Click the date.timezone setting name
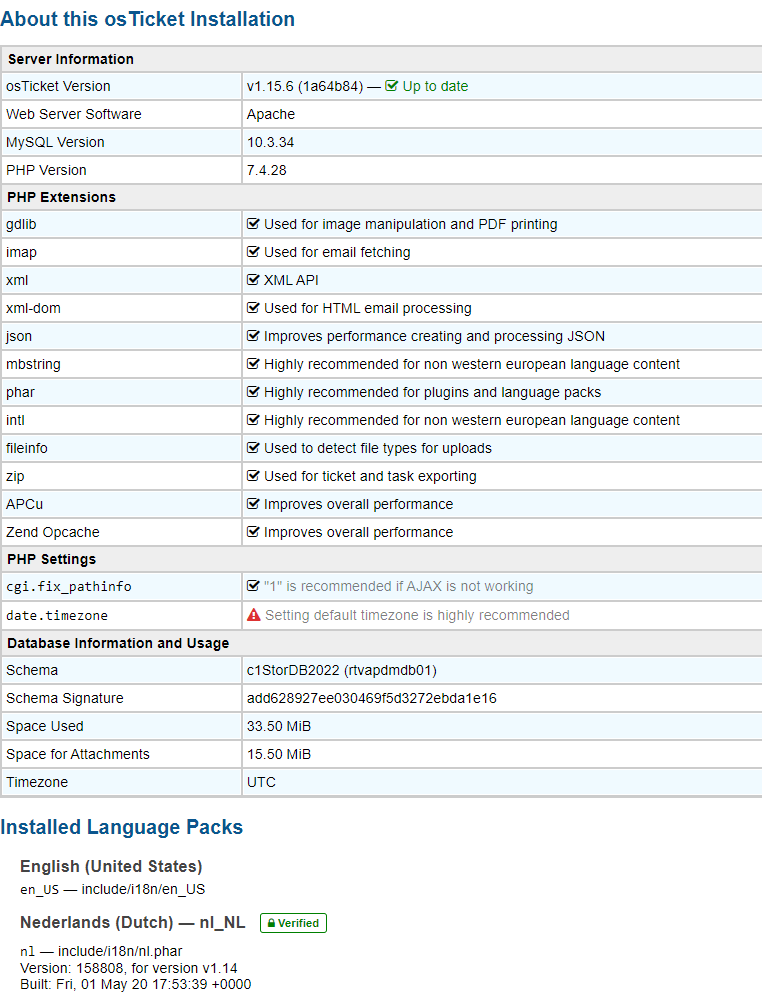 coord(57,615)
